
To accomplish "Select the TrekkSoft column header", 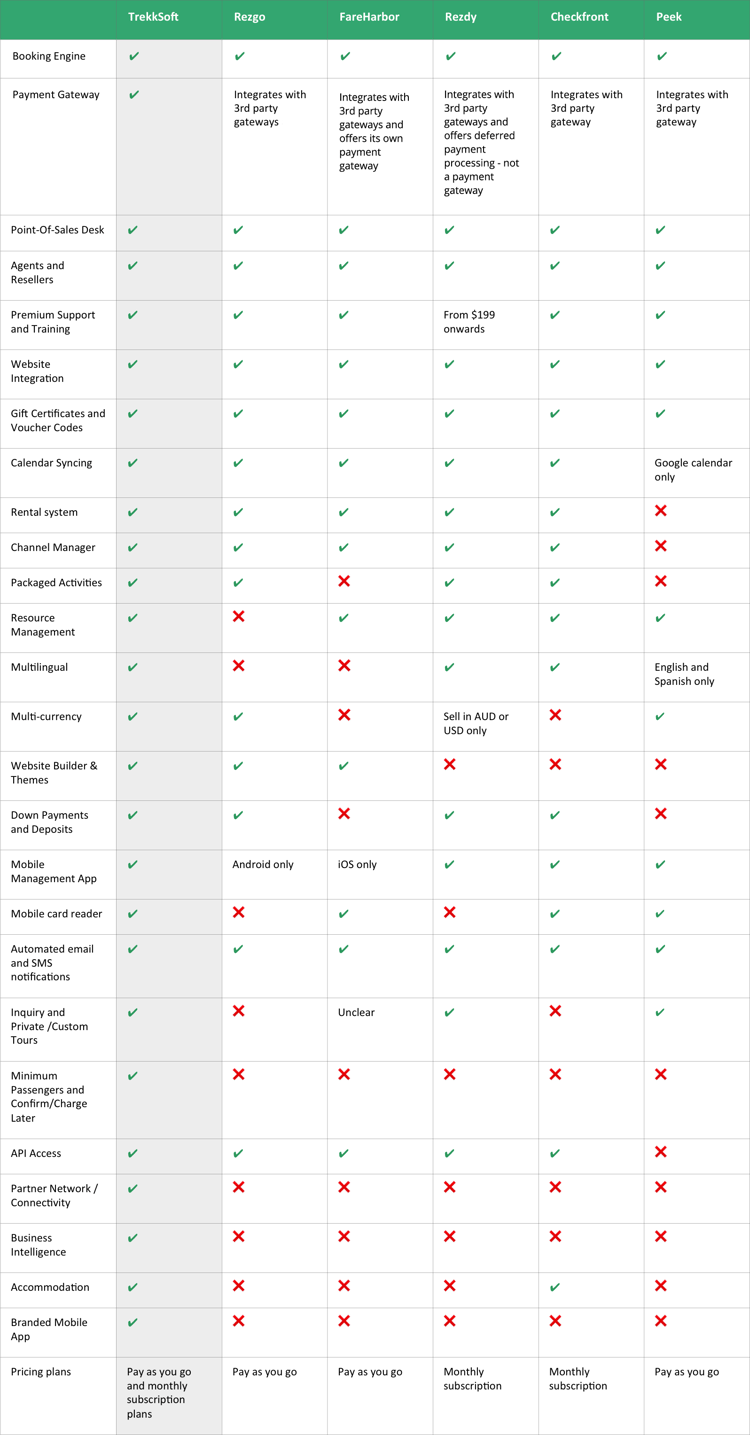I will [153, 17].
